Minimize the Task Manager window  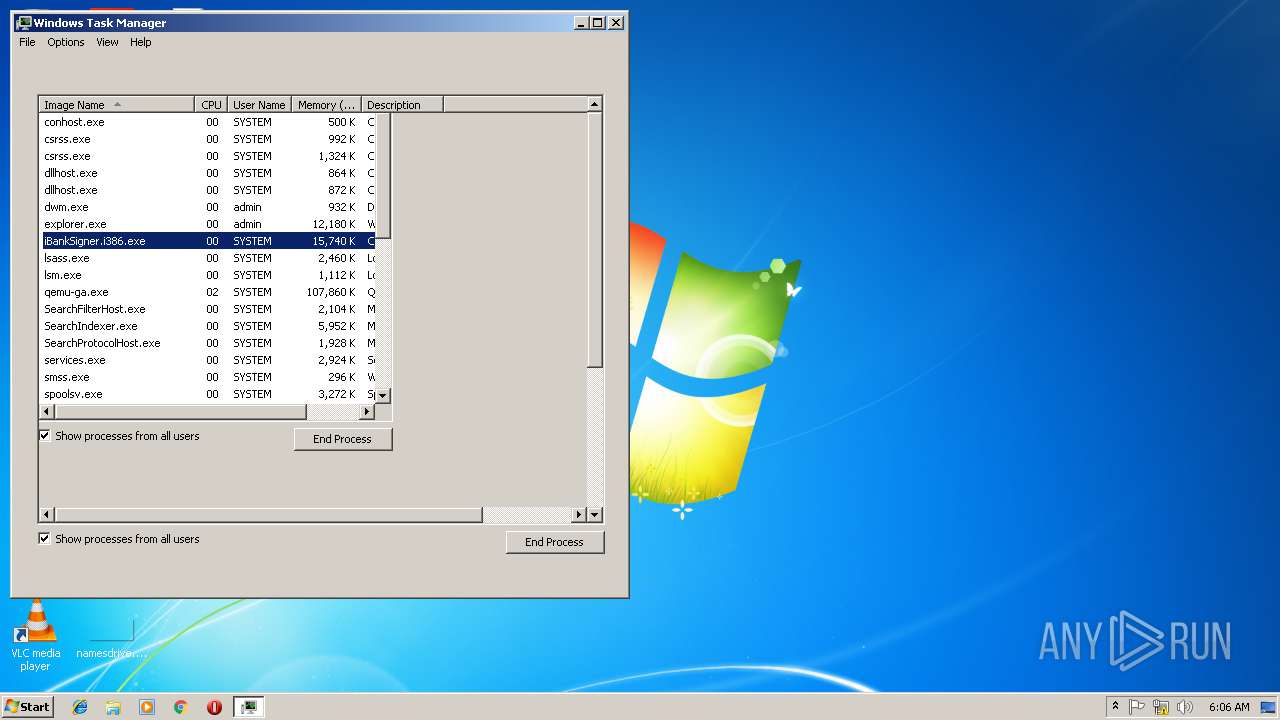click(581, 22)
